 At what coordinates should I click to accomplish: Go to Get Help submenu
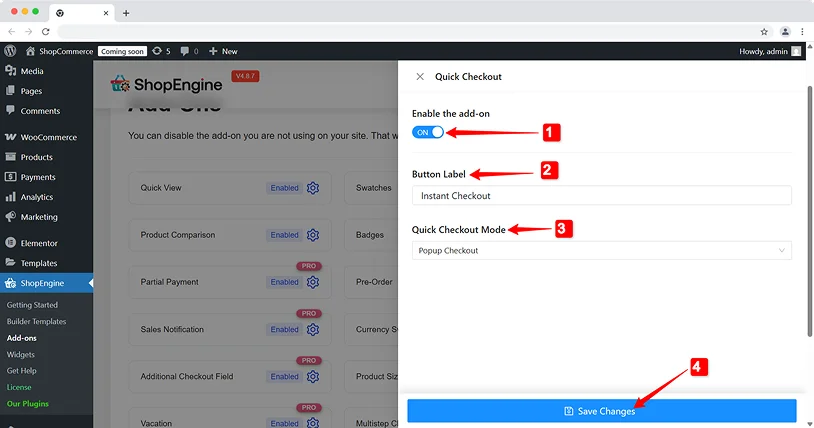tap(22, 371)
